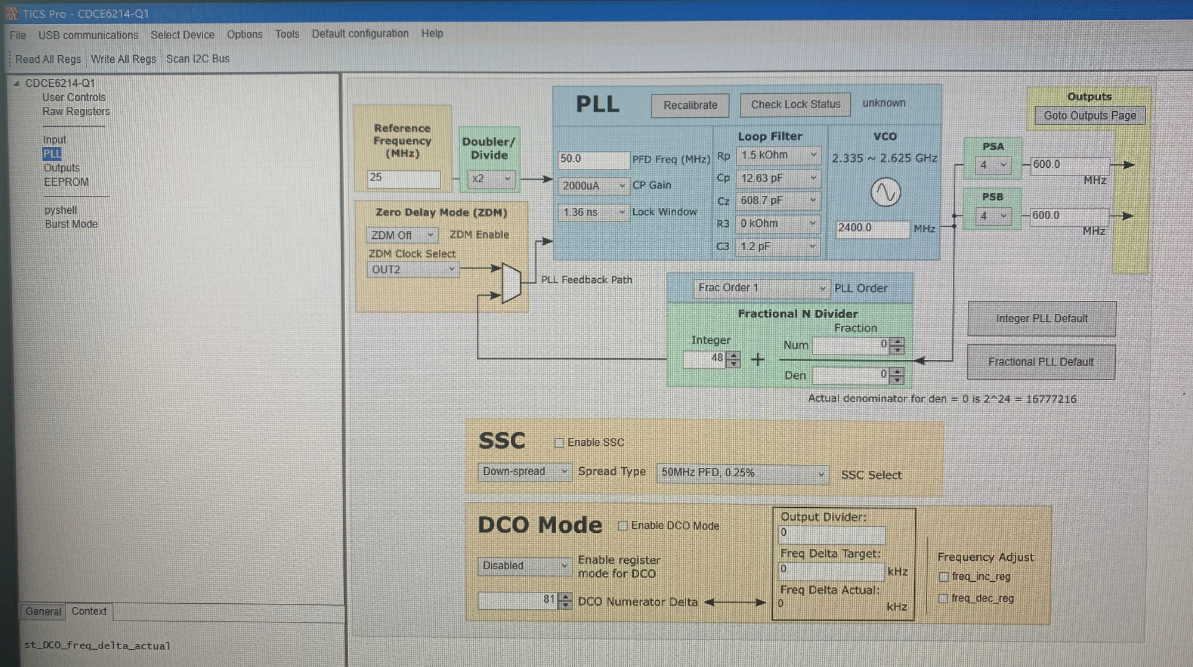1193x667 pixels.
Task: Open the C3 1.2 pF dropdown
Action: pyautogui.click(x=778, y=246)
